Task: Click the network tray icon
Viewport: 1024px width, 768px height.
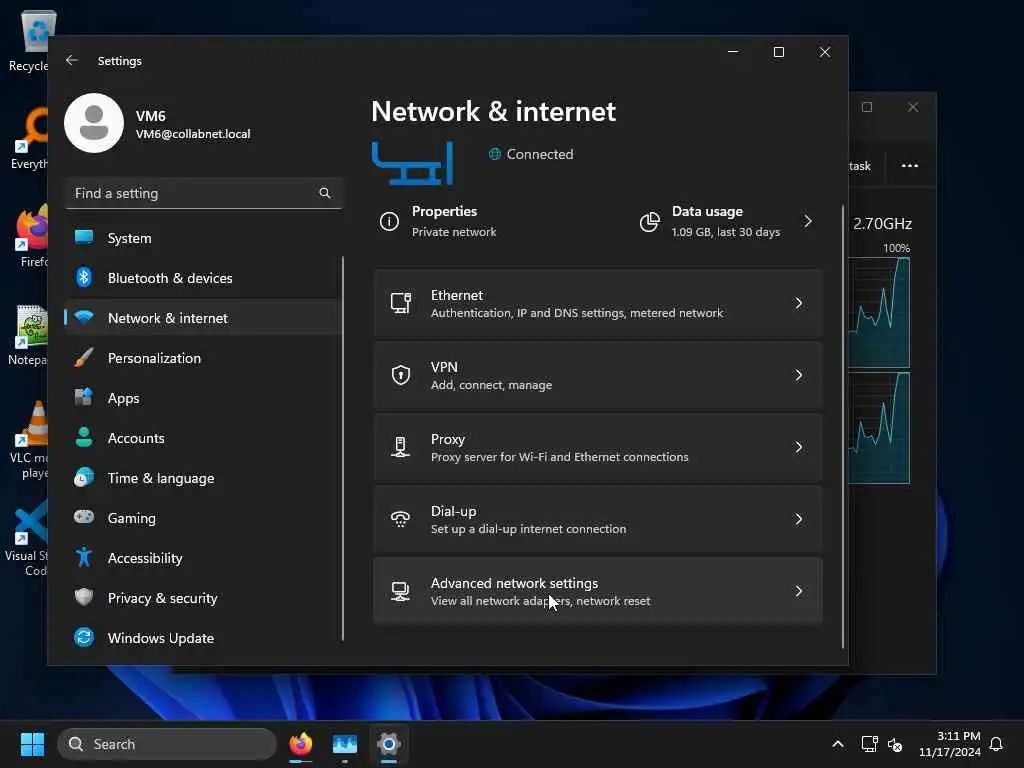Action: coord(869,744)
